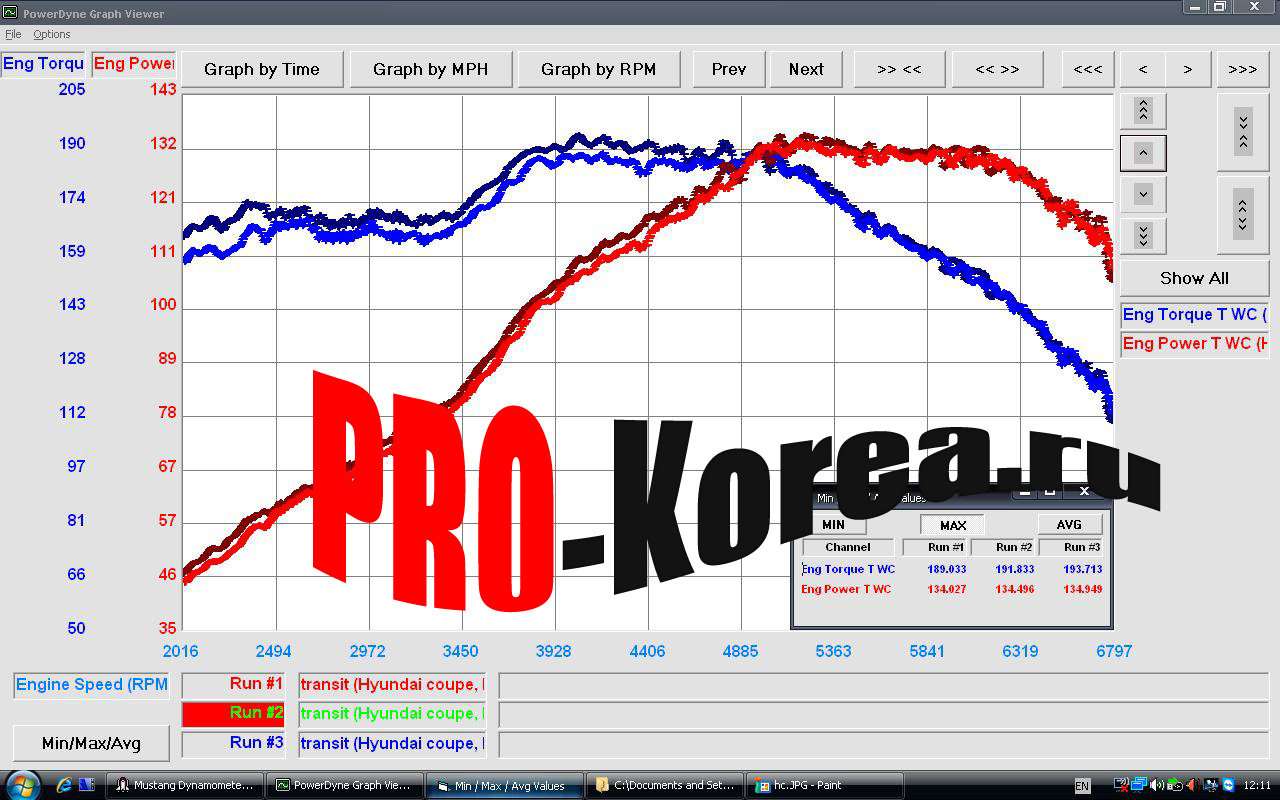Open the File menu
1280x800 pixels.
(13, 34)
